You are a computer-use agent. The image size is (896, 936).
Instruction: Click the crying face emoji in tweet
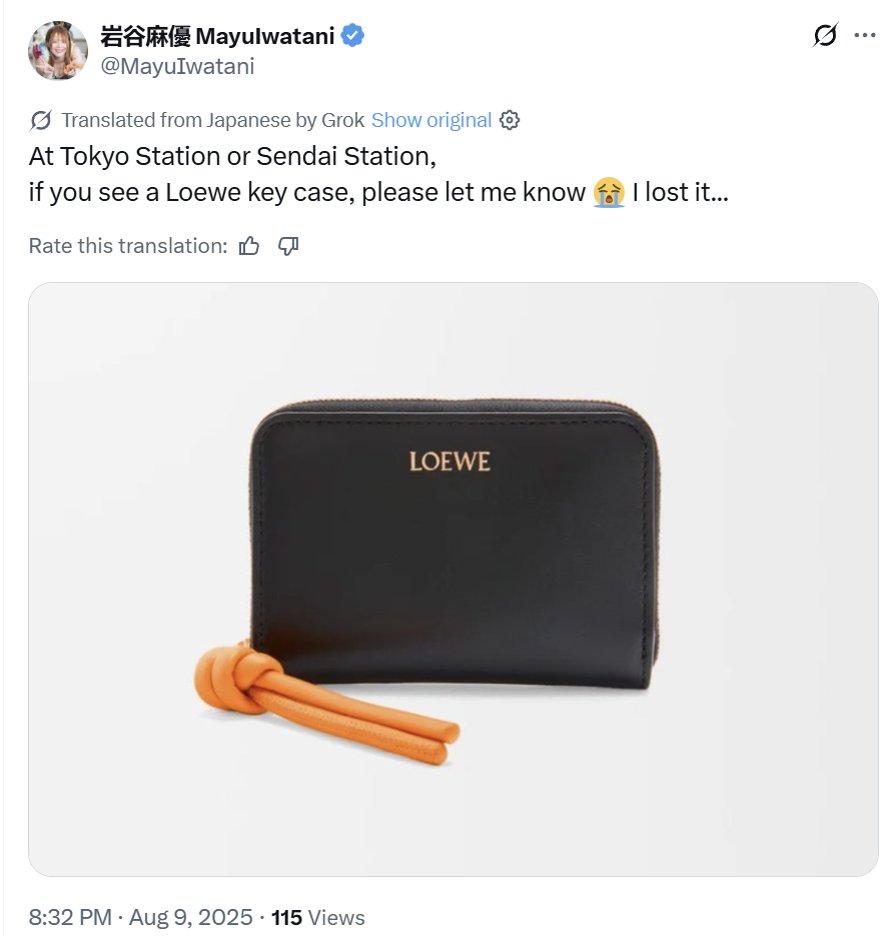(608, 192)
